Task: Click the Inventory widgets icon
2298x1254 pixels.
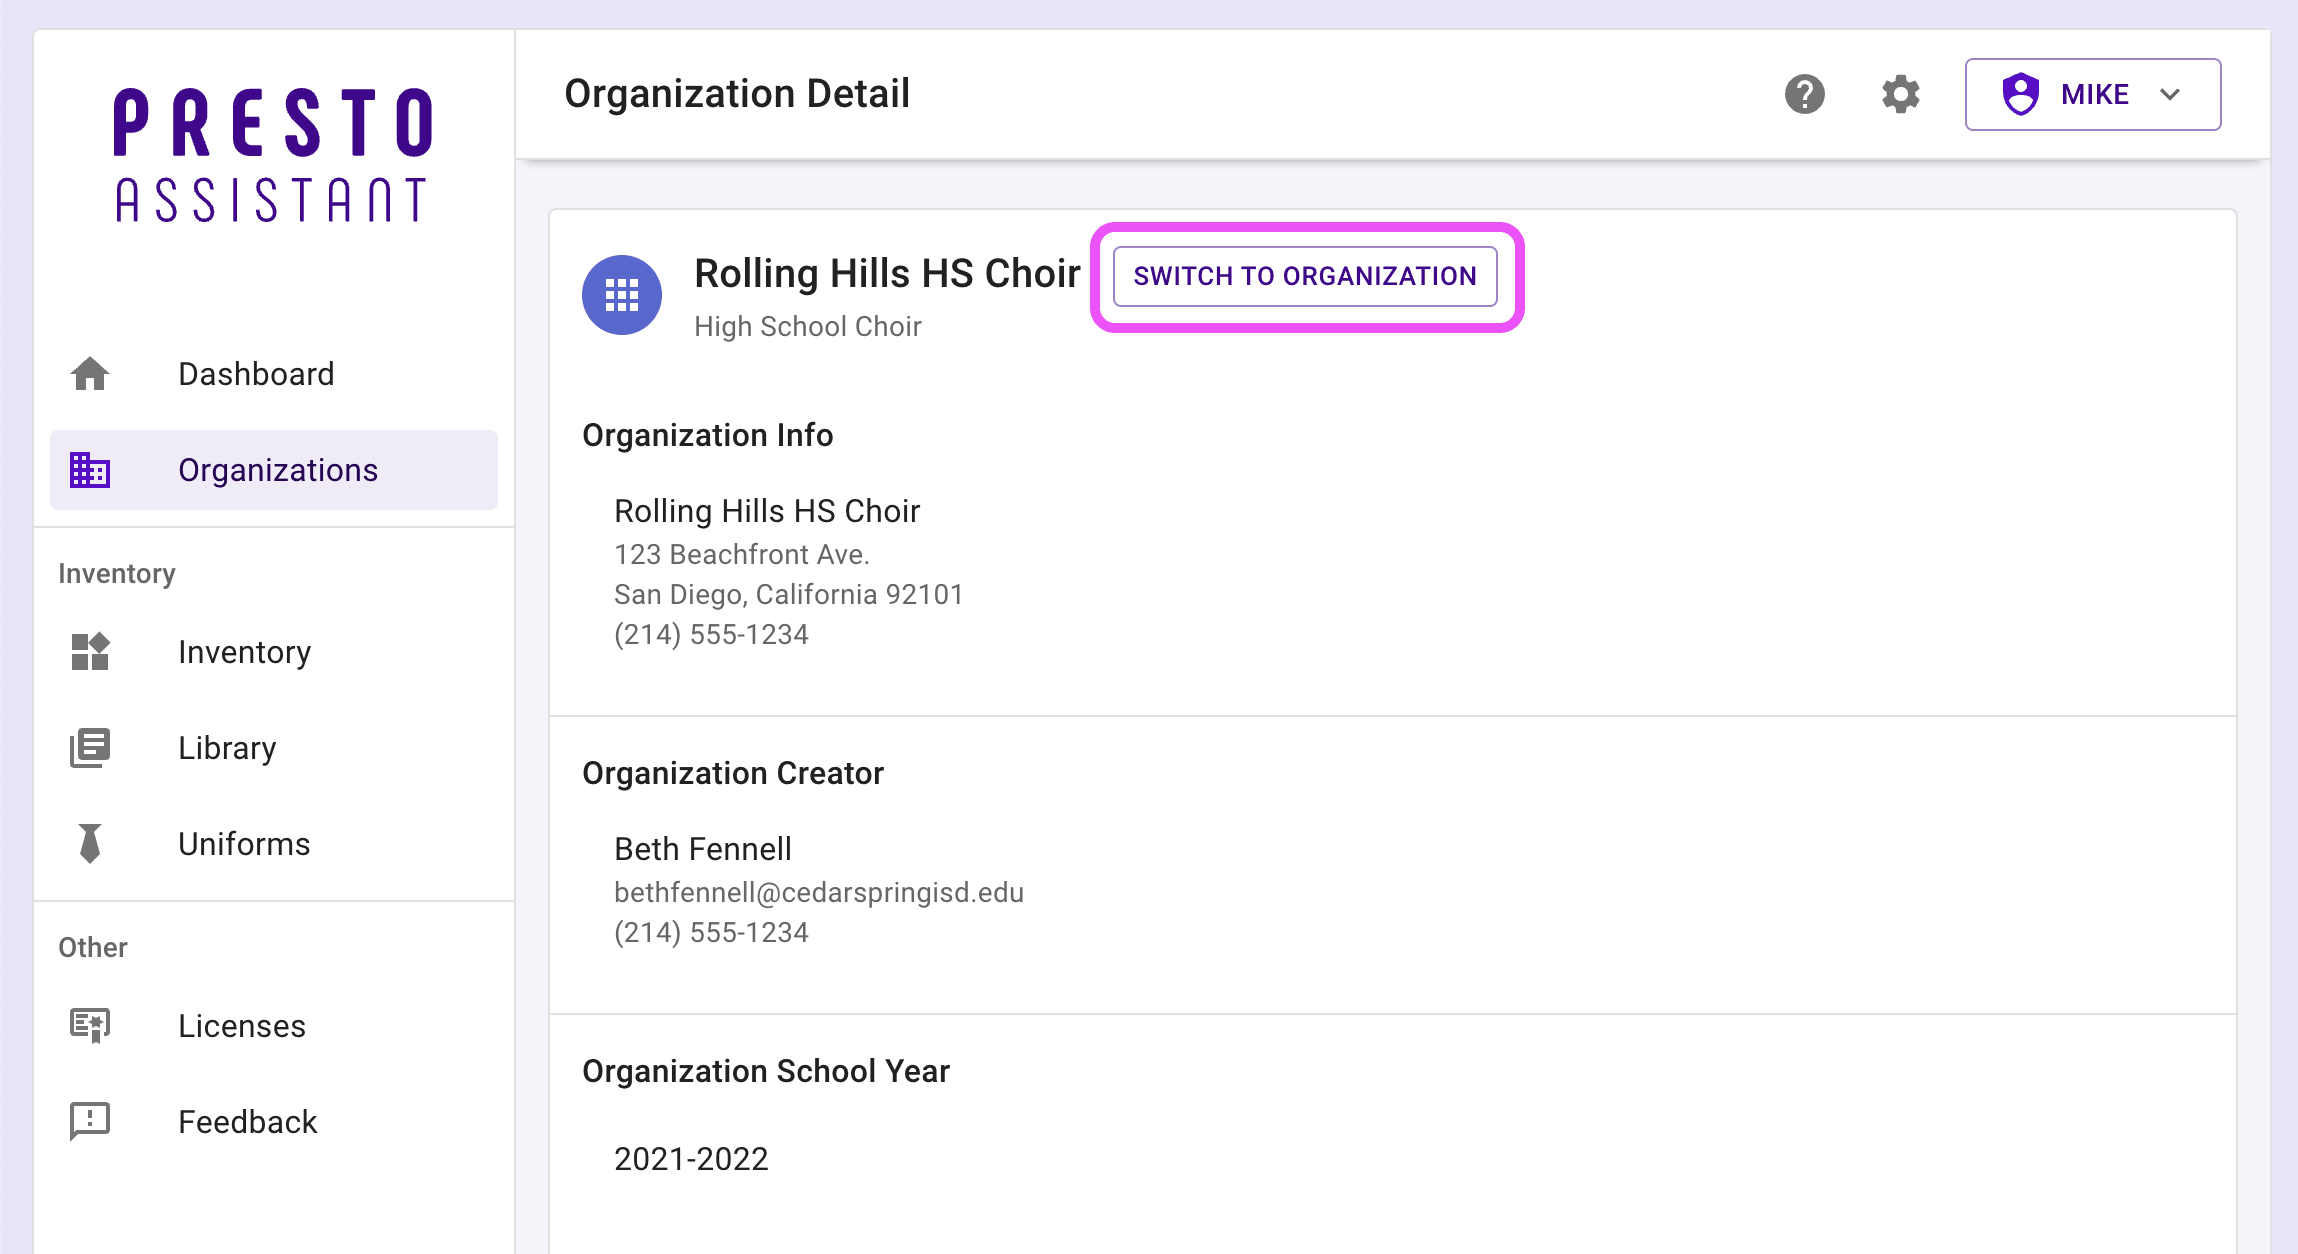Action: tap(90, 652)
